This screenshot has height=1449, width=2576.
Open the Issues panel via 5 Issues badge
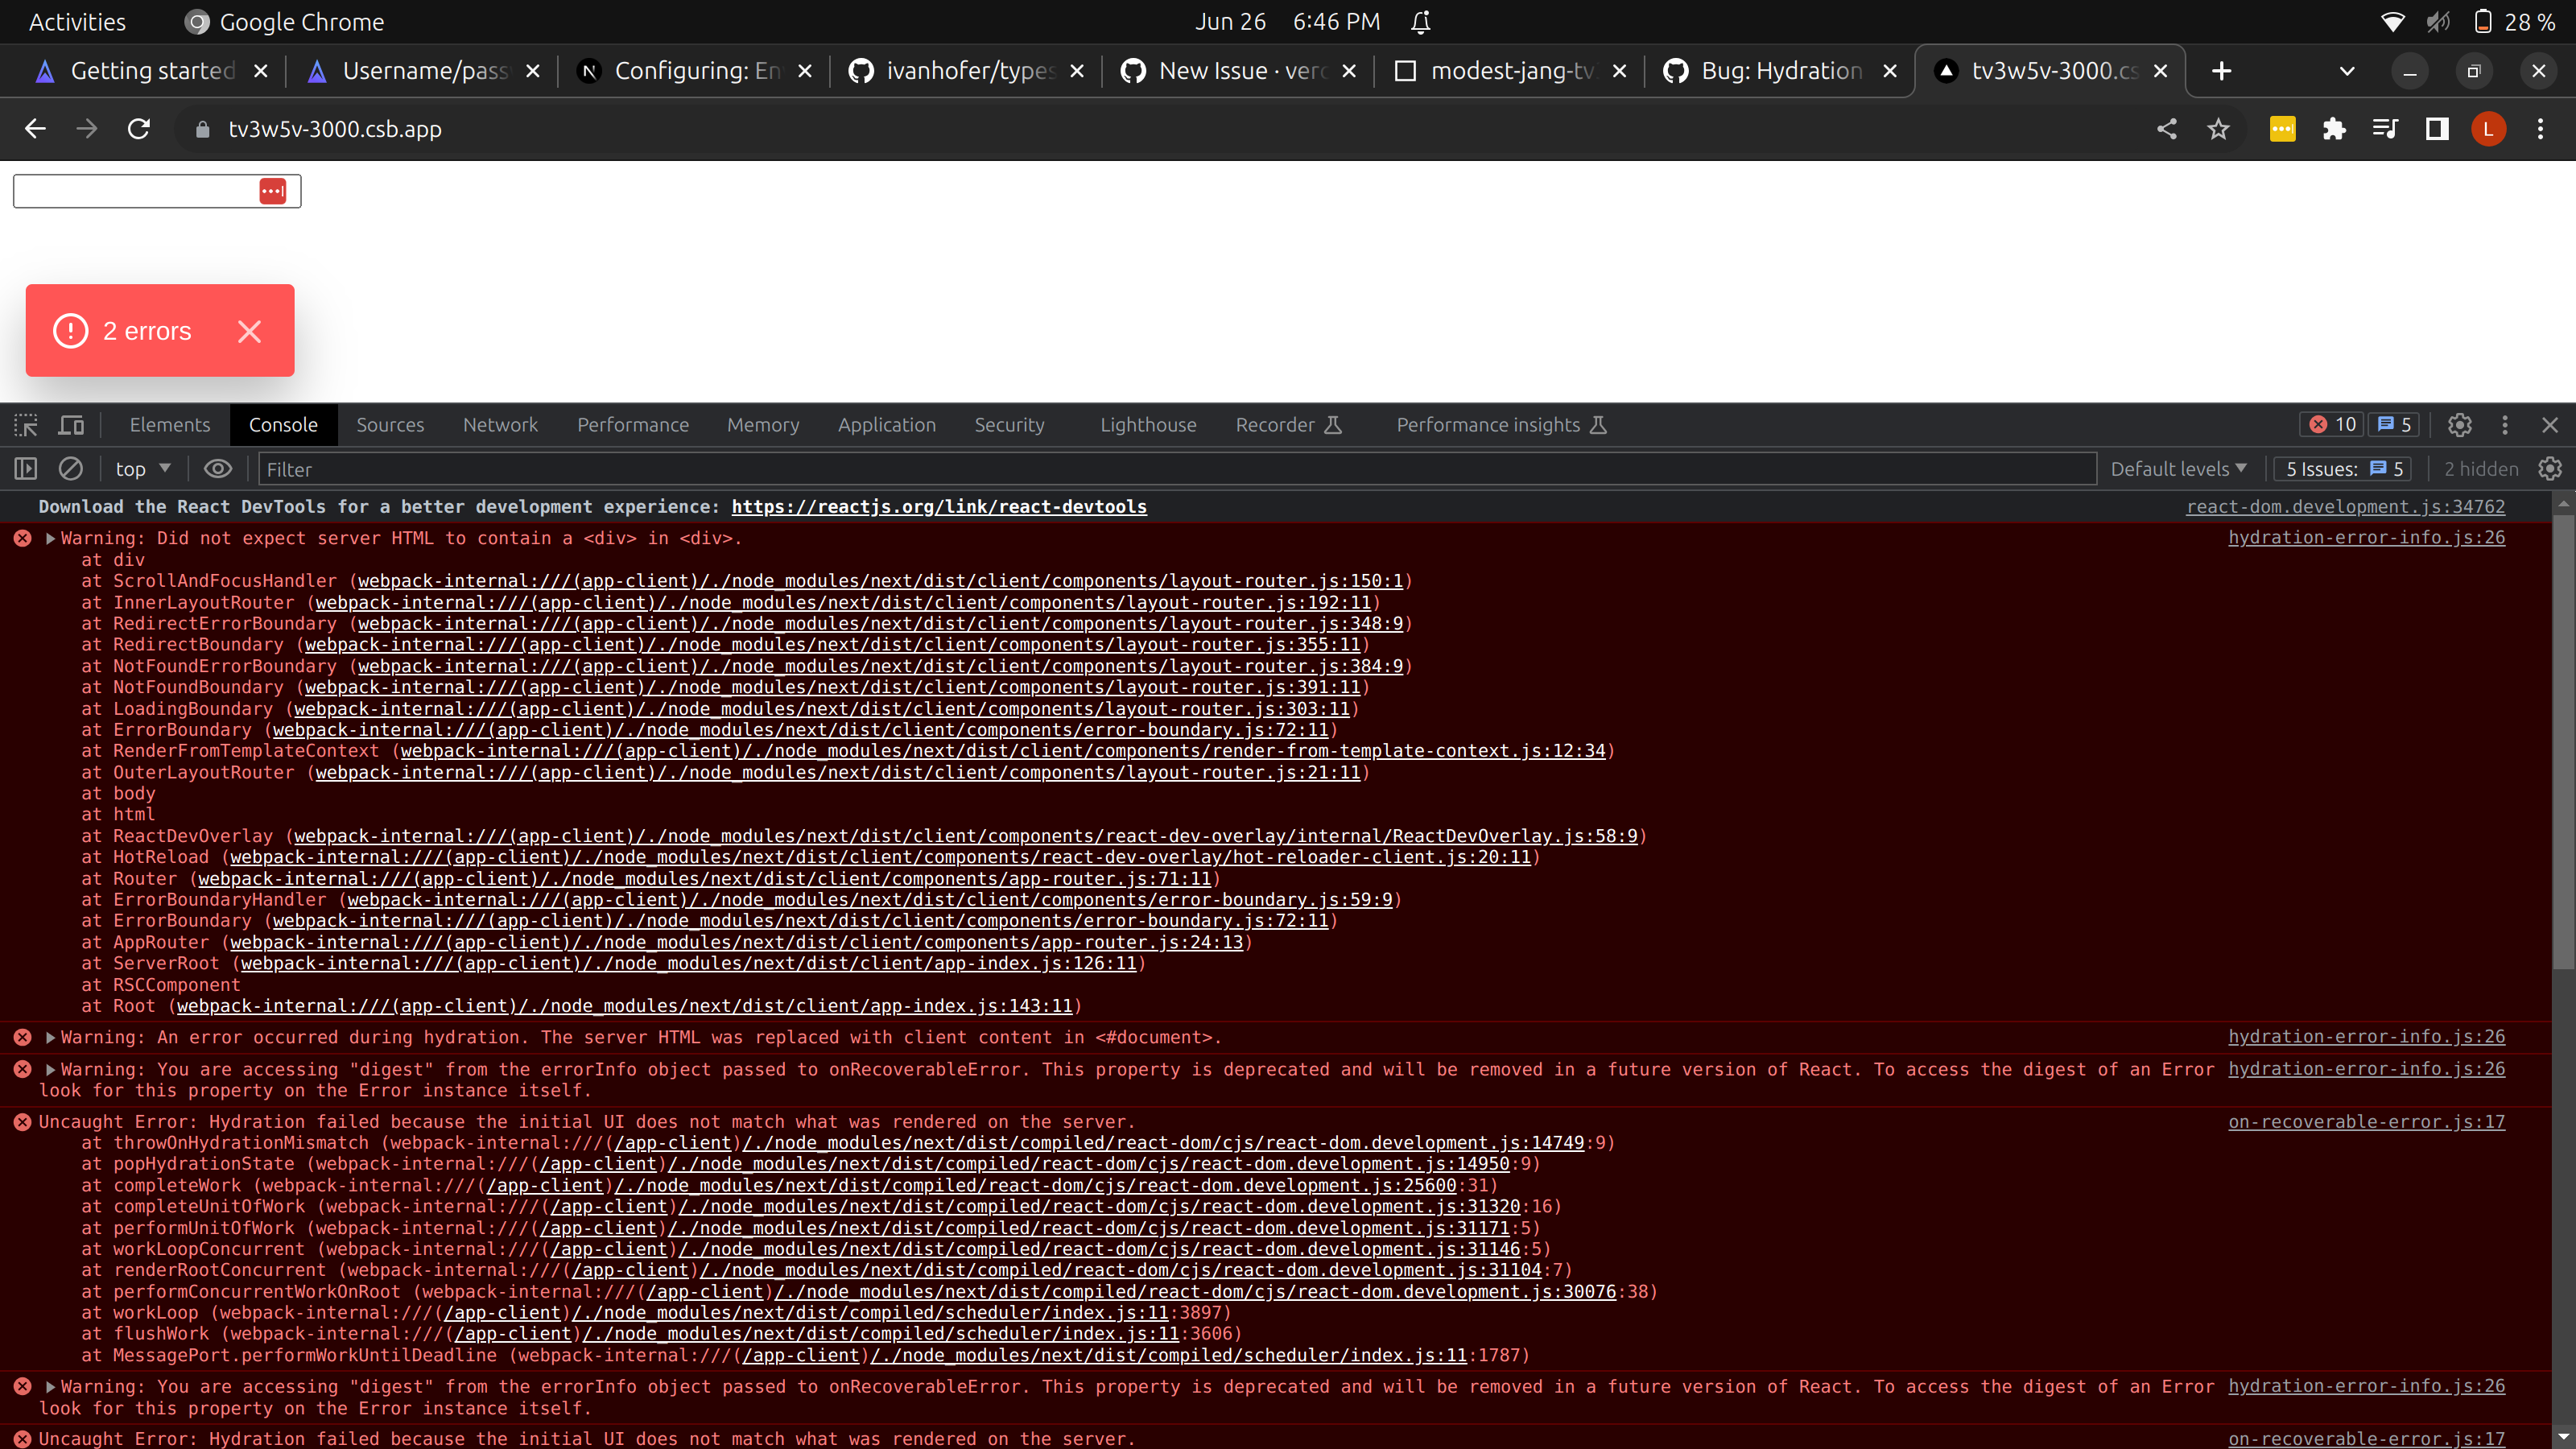point(2343,468)
